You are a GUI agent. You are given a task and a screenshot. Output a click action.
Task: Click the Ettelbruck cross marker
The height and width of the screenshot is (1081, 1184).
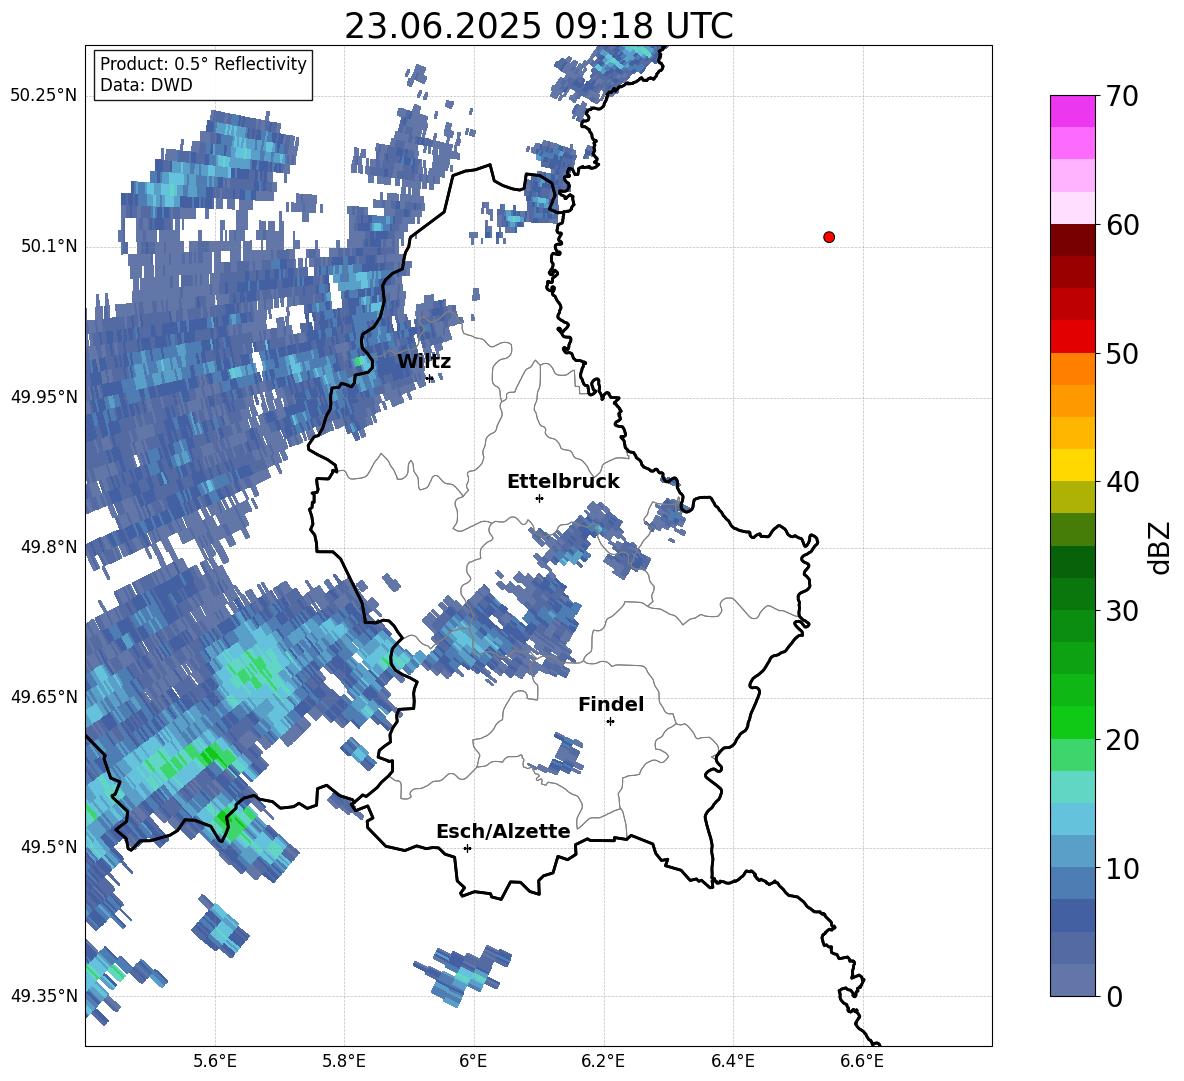click(539, 498)
